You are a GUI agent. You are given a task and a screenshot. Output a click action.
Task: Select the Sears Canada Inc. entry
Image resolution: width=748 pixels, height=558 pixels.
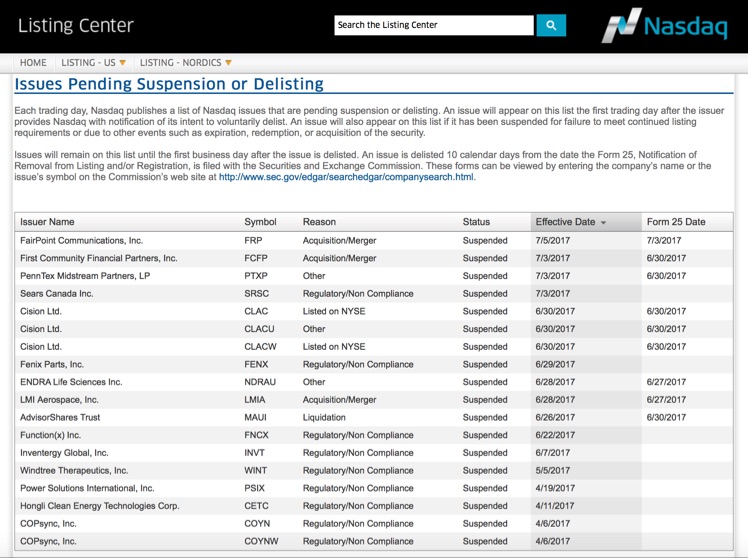click(56, 293)
